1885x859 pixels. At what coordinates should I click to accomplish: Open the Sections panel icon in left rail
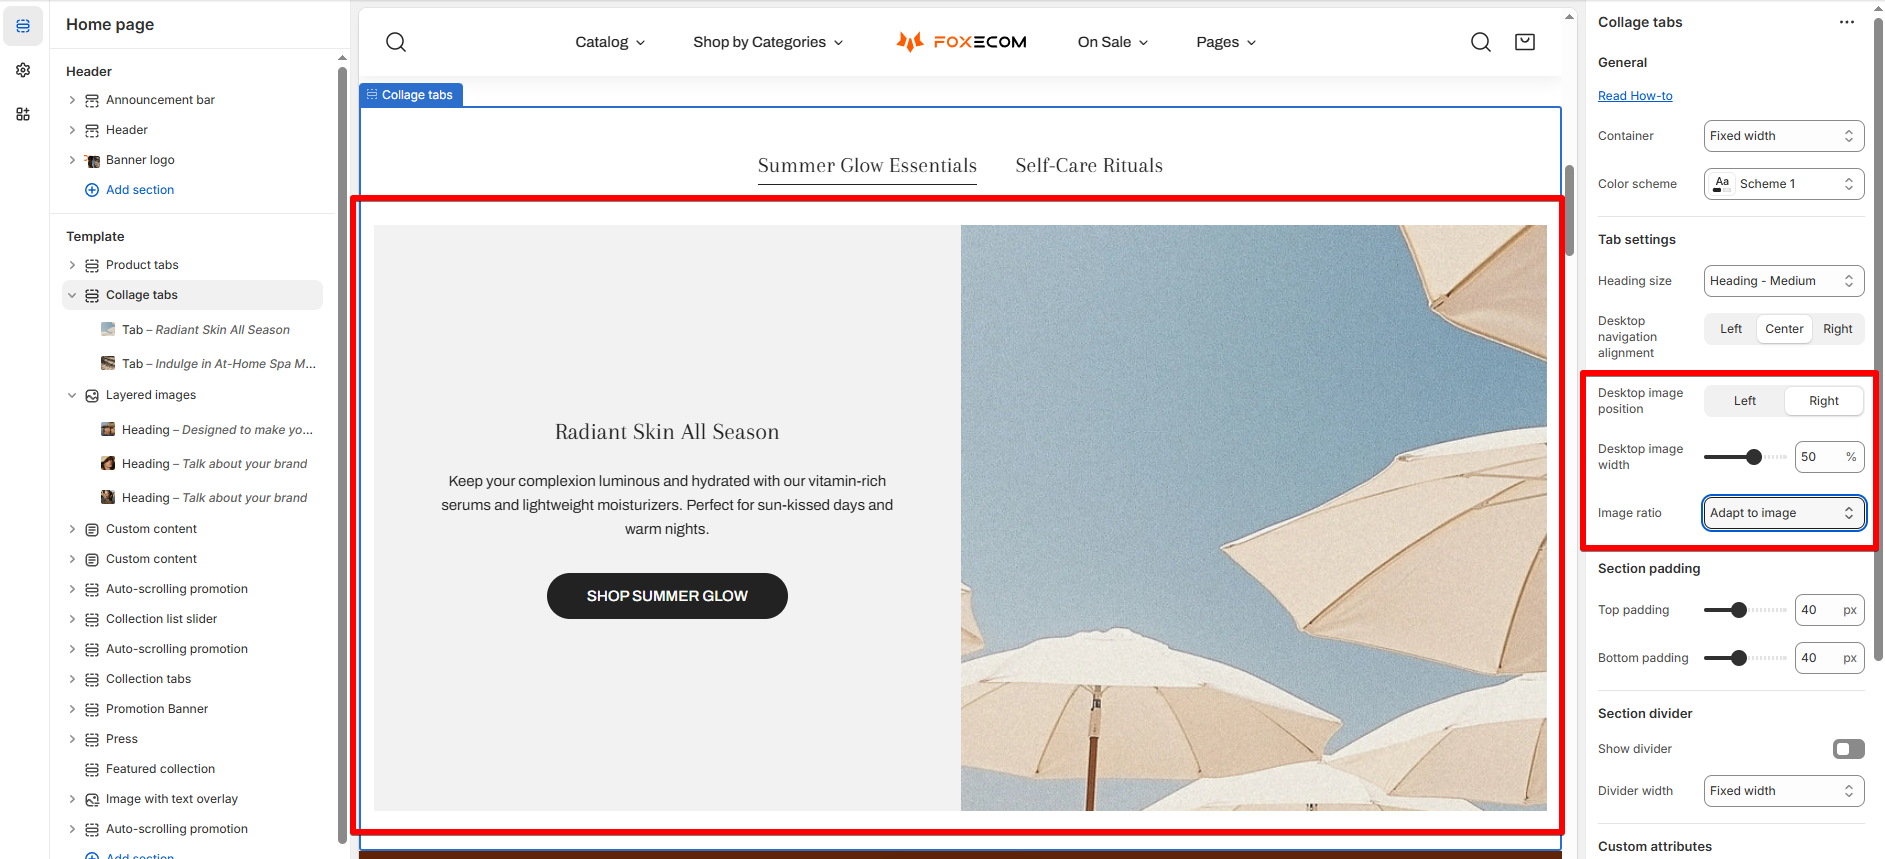coord(23,26)
